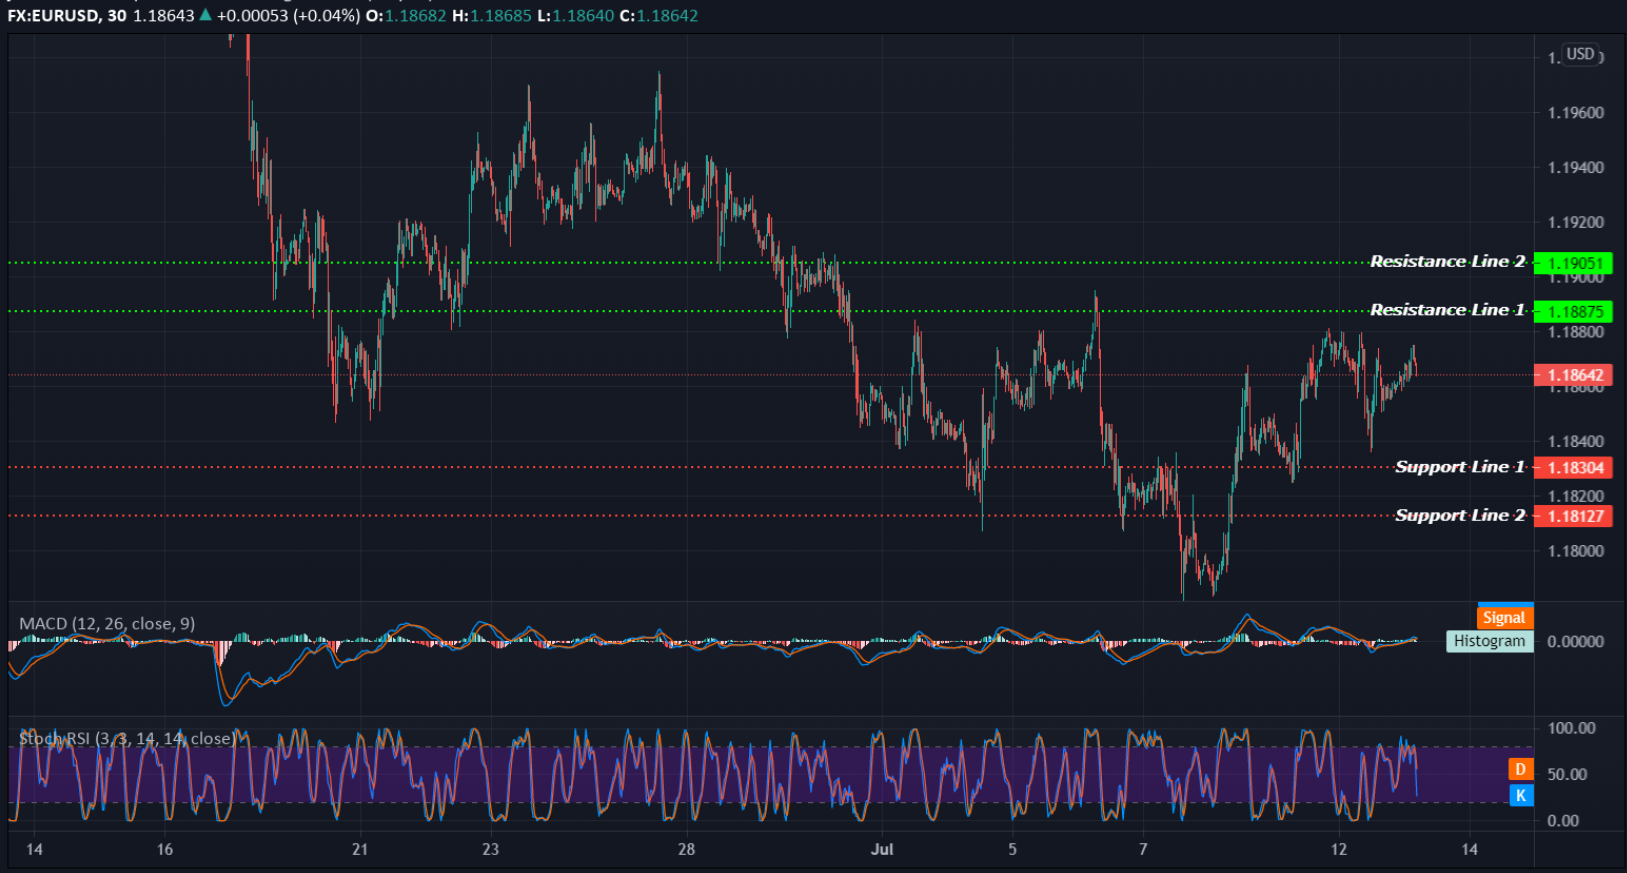
Task: Click the Stoch RSI indicator title
Action: tap(128, 739)
